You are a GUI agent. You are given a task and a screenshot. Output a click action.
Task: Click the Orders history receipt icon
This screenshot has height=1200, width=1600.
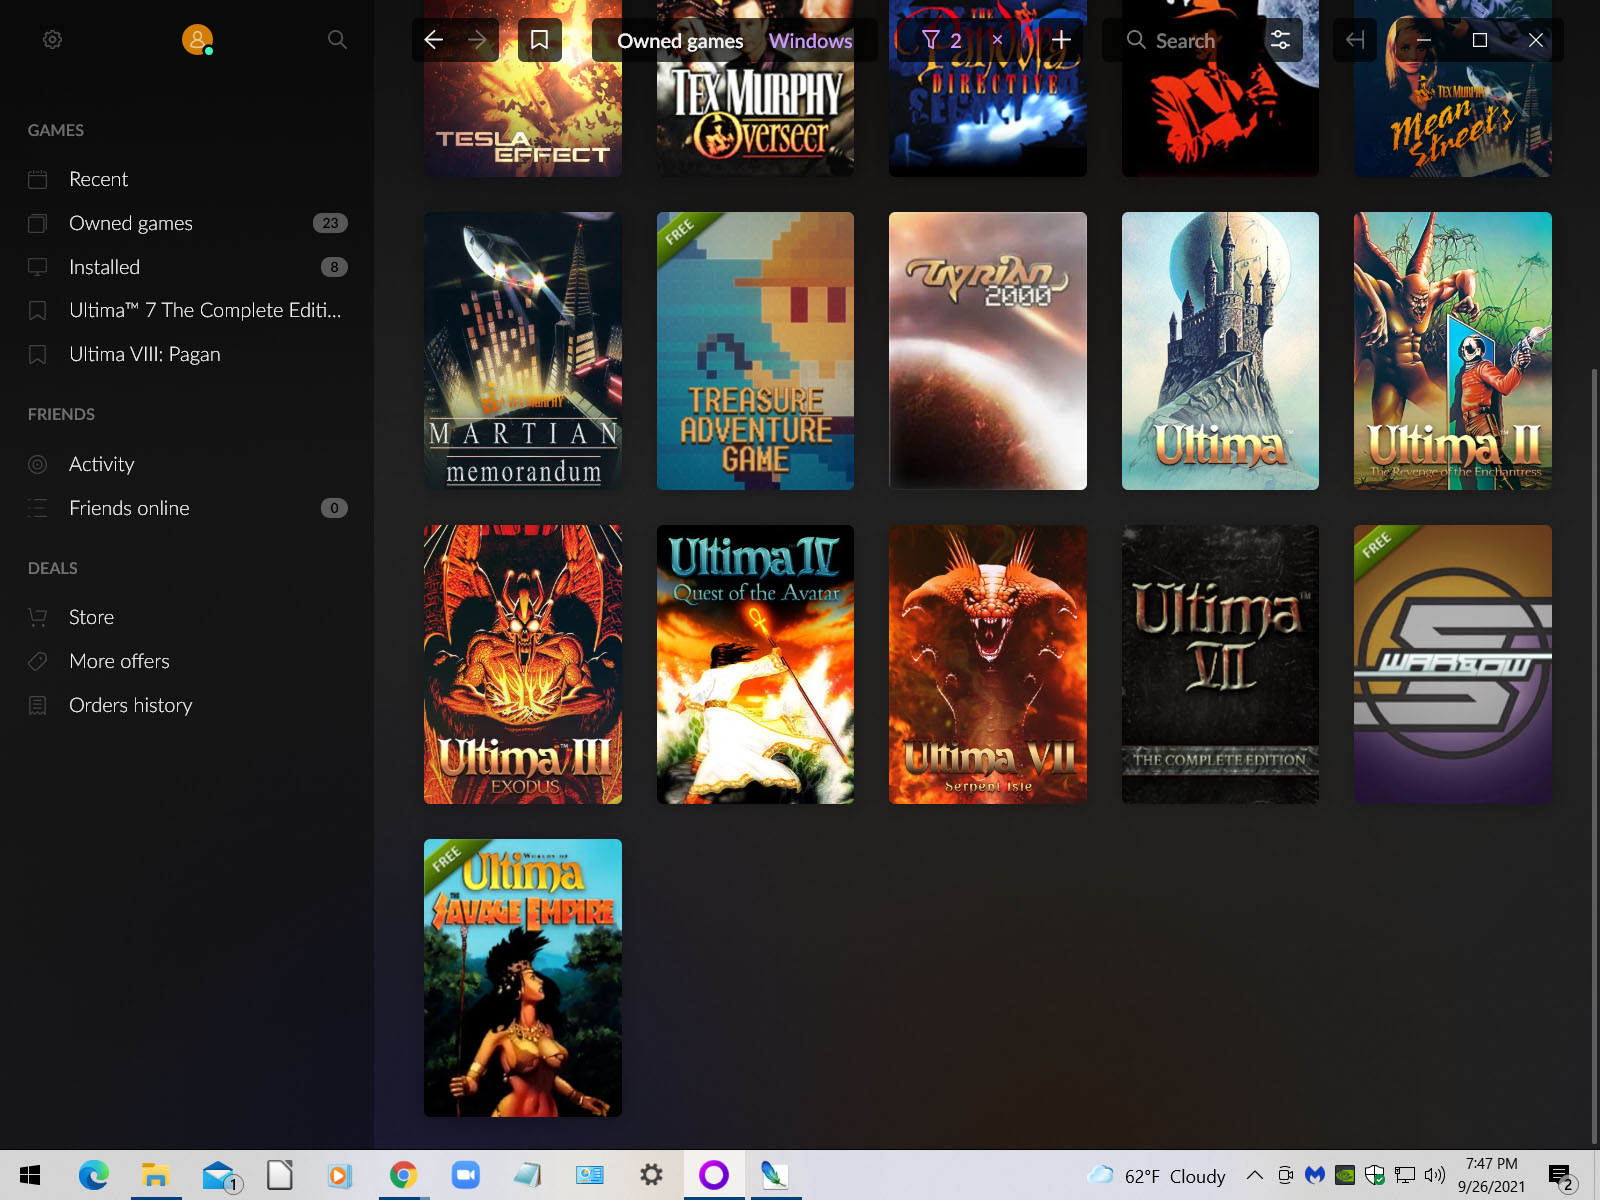38,705
